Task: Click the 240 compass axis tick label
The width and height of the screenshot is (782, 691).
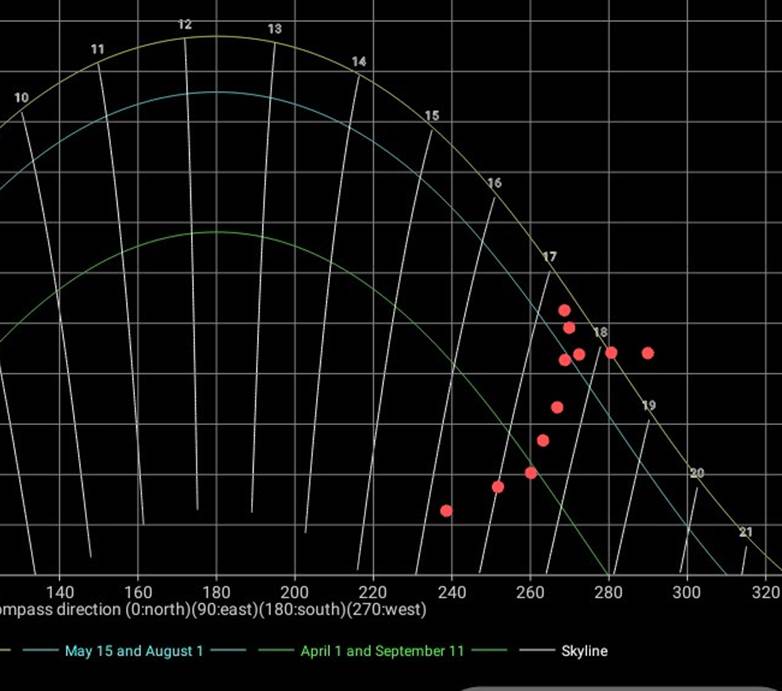Action: 451,591
